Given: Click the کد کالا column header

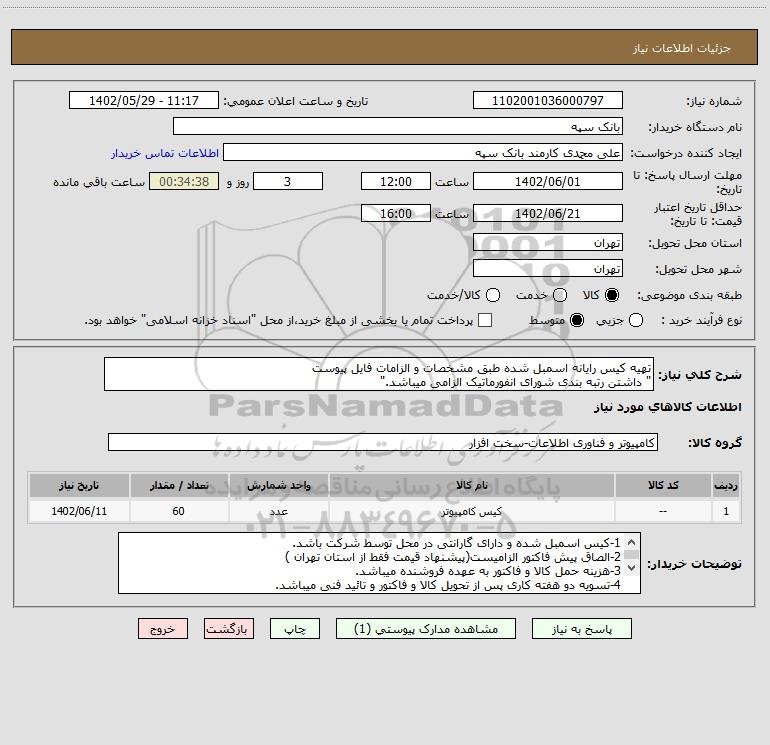Looking at the screenshot, I should (x=663, y=486).
